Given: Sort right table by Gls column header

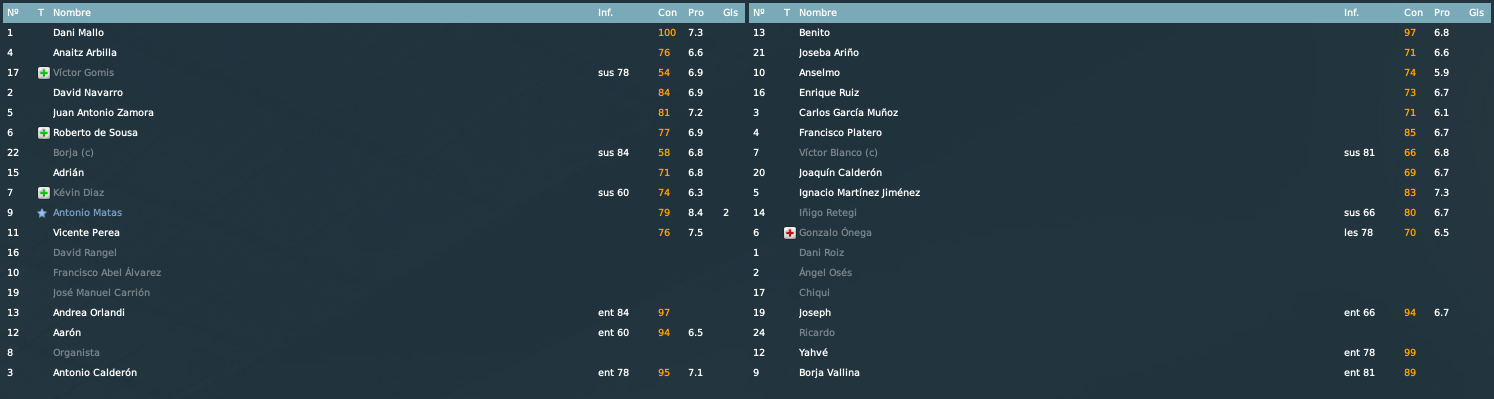Looking at the screenshot, I should coord(1476,13).
